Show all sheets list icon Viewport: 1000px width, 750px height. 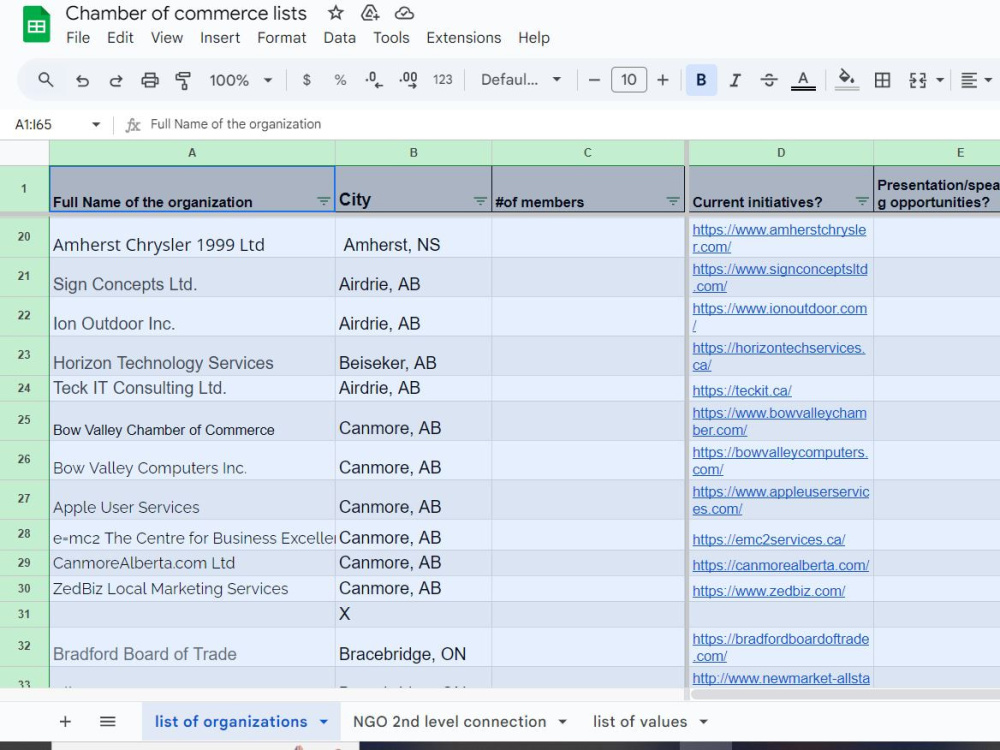pos(108,721)
